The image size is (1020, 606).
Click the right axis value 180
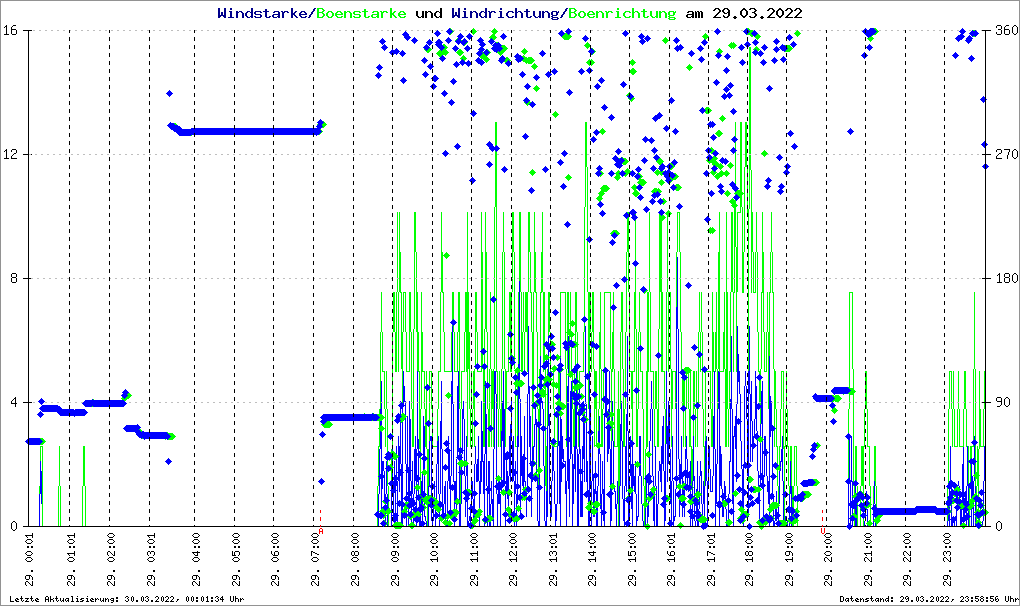(x=1007, y=278)
